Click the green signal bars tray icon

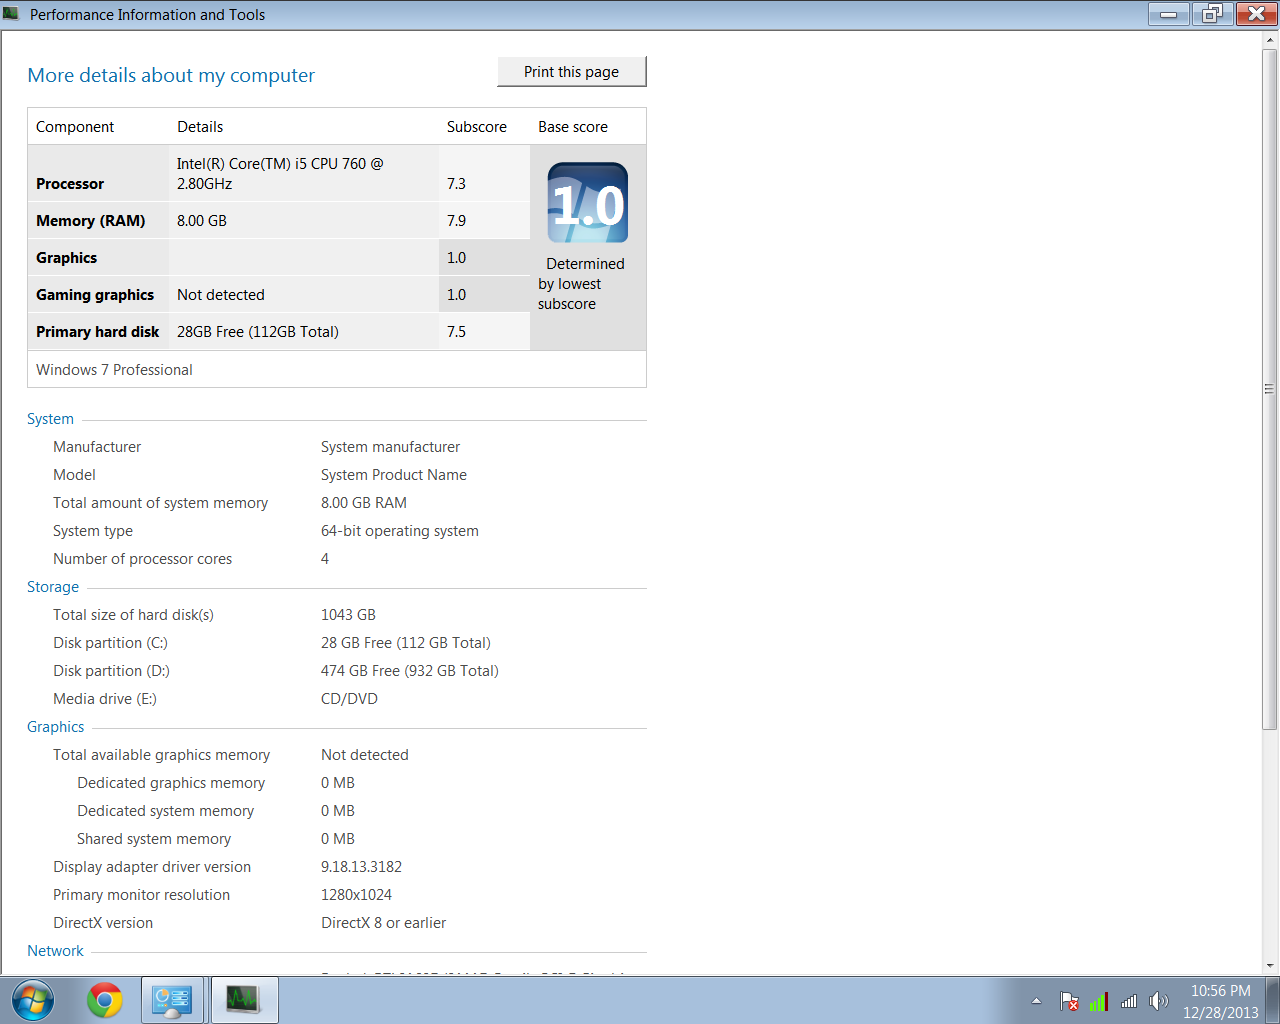point(1099,1001)
